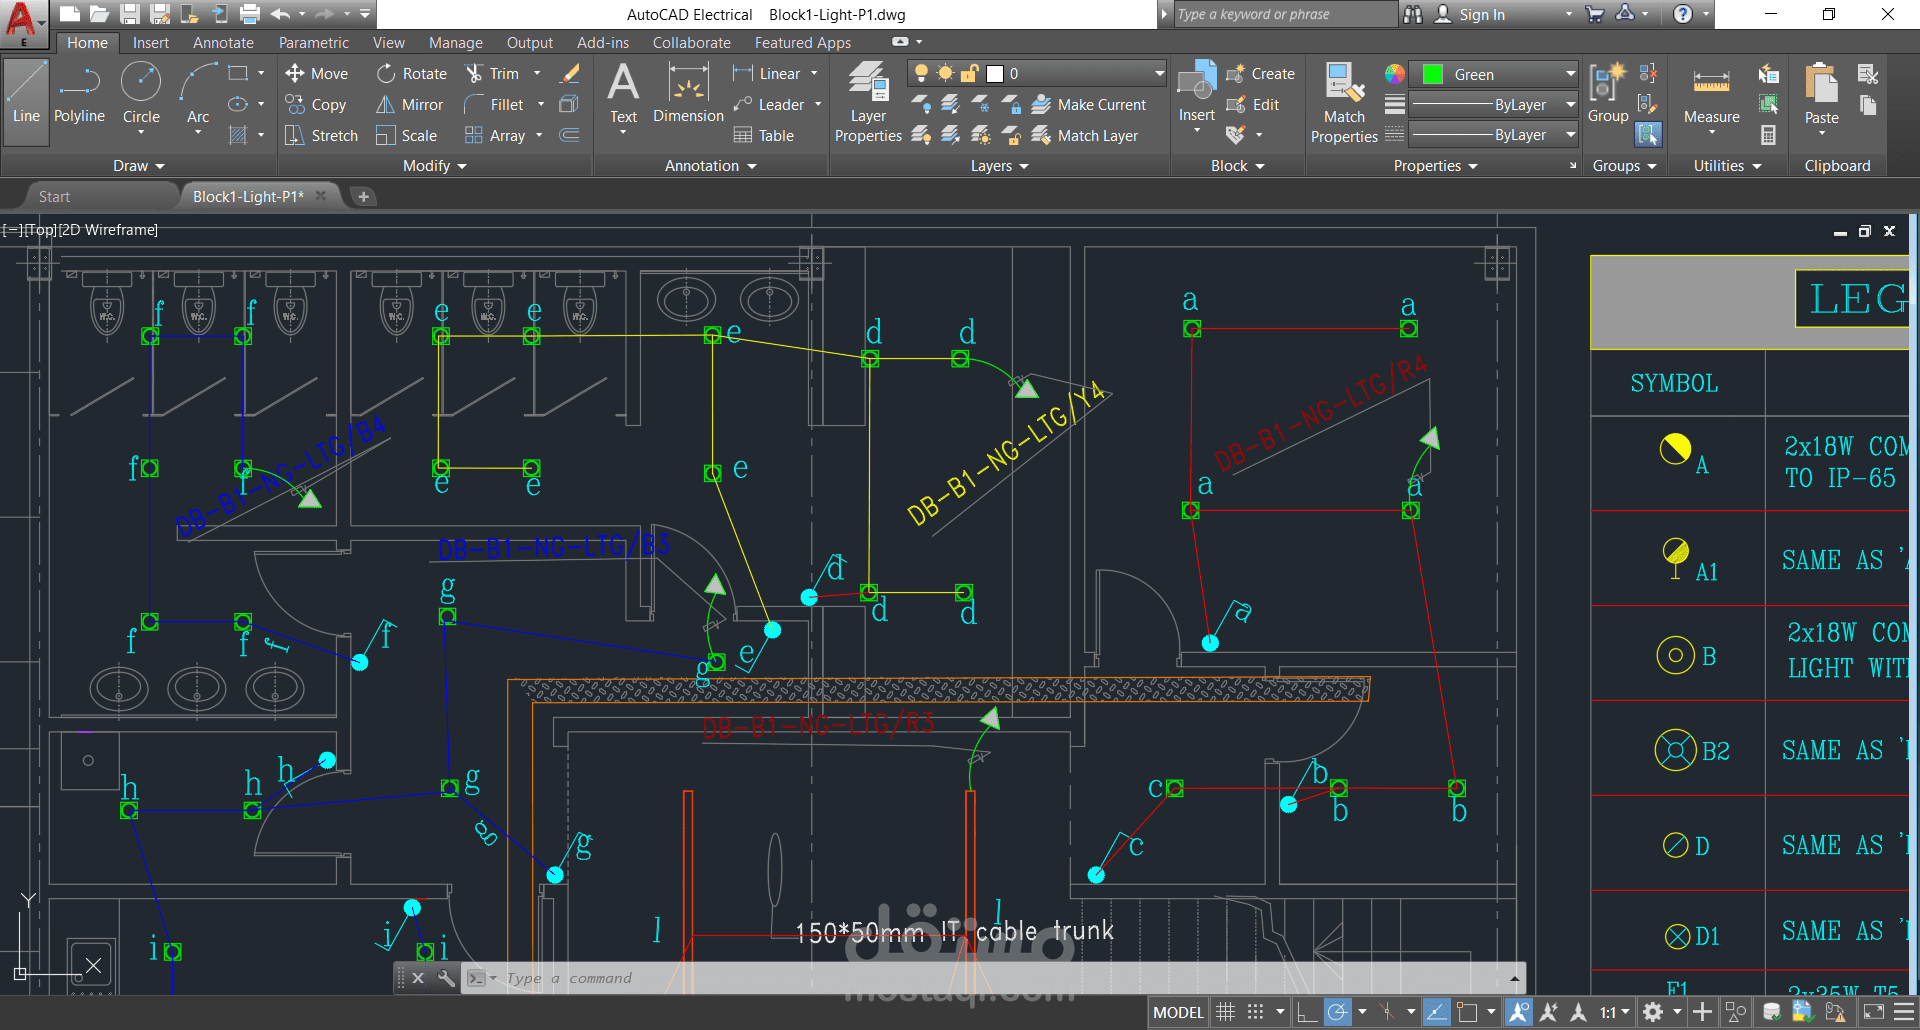Launch the Dimension tool
1920x1030 pixels.
coord(688,93)
